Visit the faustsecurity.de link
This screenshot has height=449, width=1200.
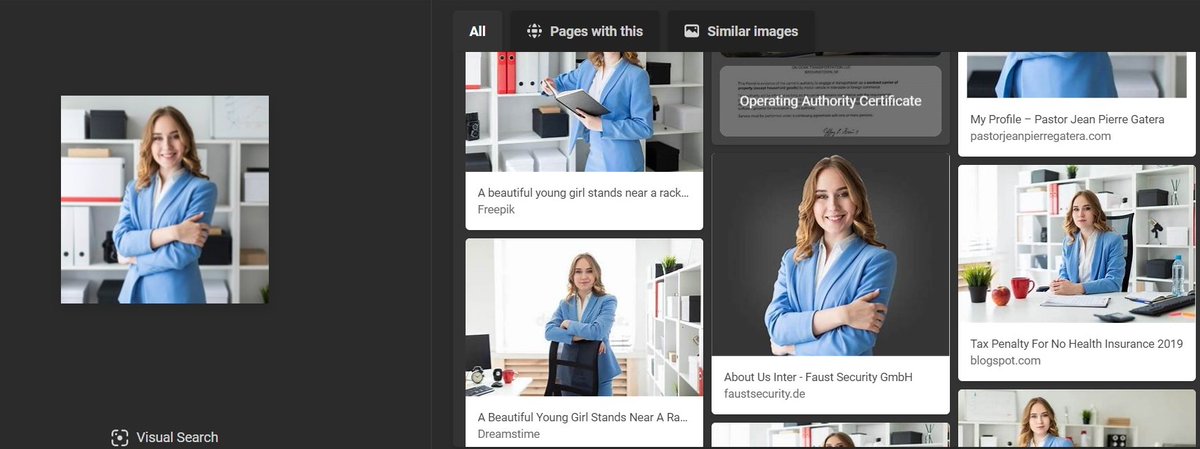[x=764, y=394]
